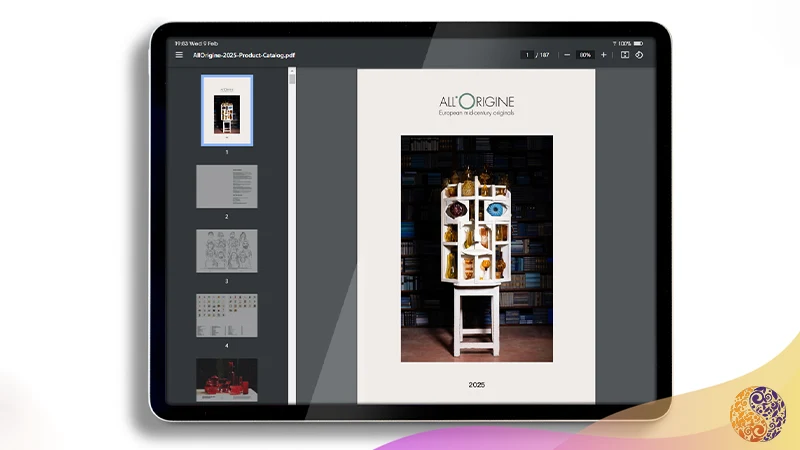800x450 pixels.
Task: Open the hamburger sidebar menu
Action: 179,55
